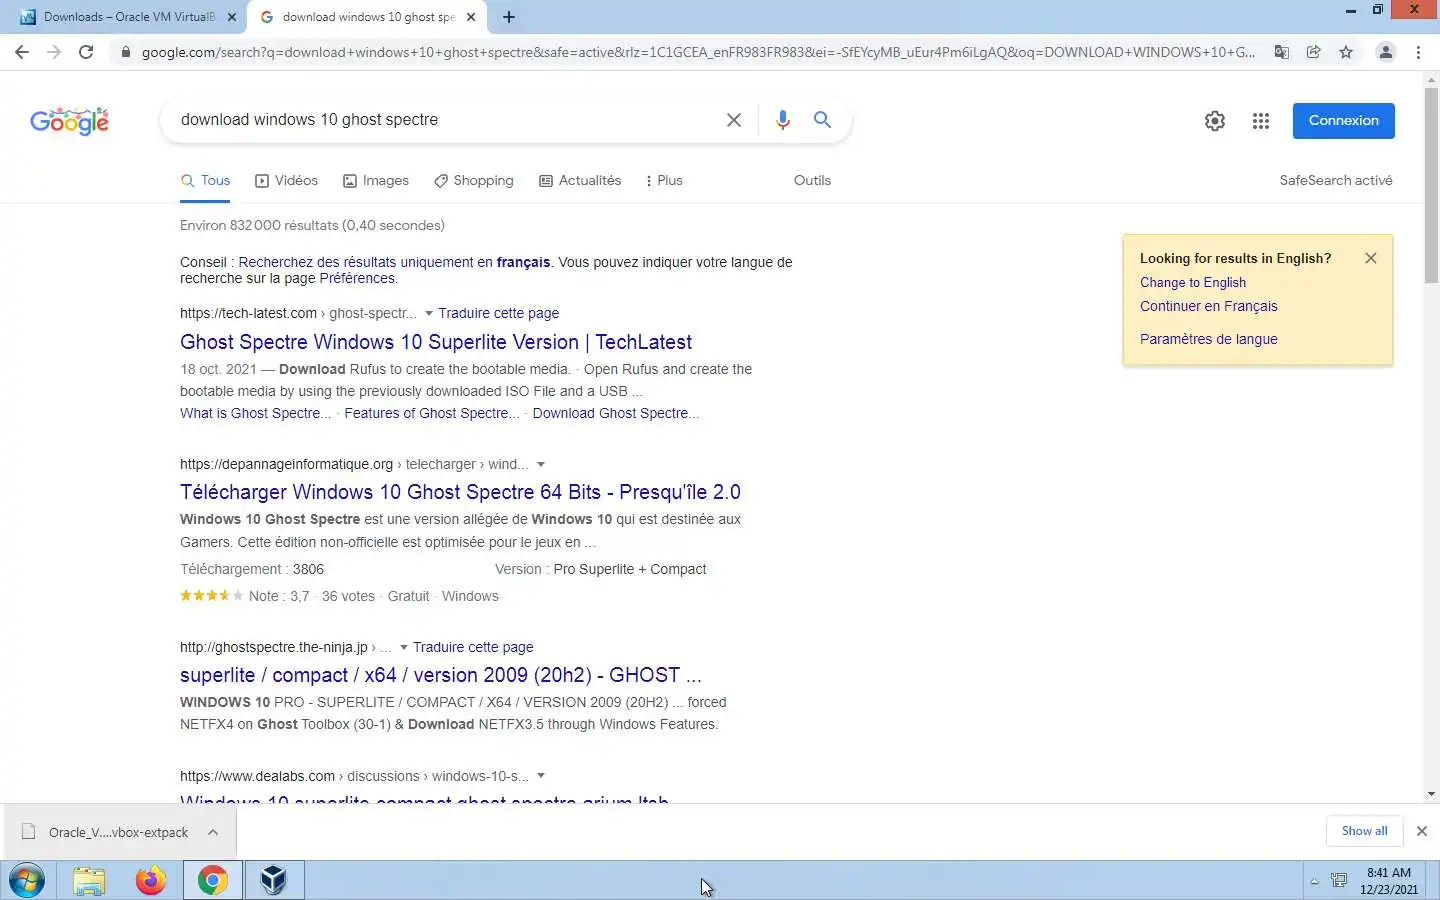
Task: Click Traduire cette page for ghostspectre.the-ninja.jp result
Action: pos(473,648)
